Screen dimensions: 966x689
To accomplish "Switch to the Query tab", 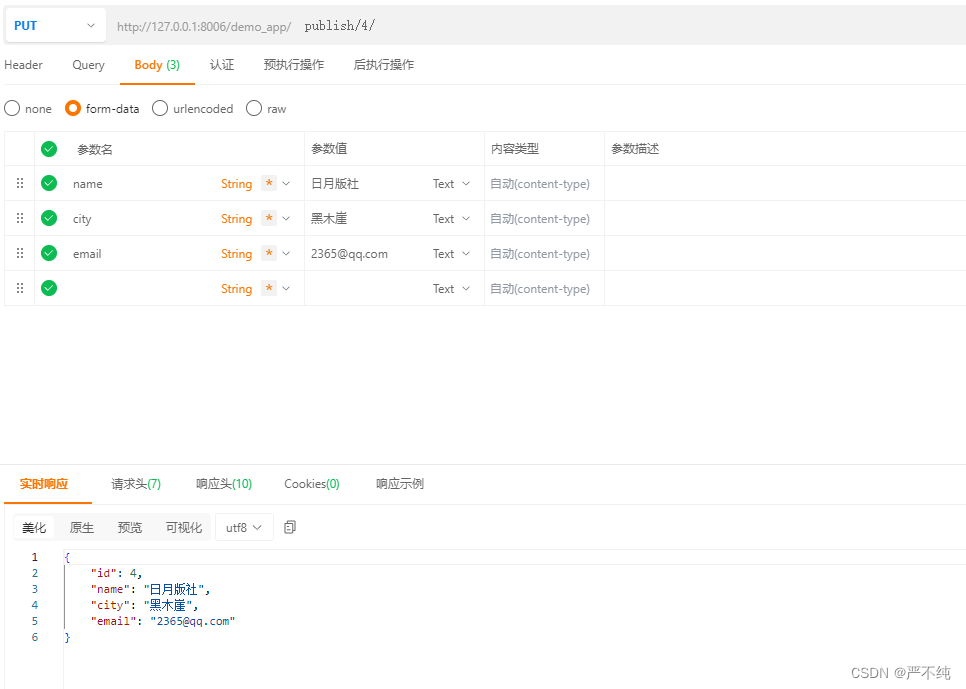I will coord(88,65).
